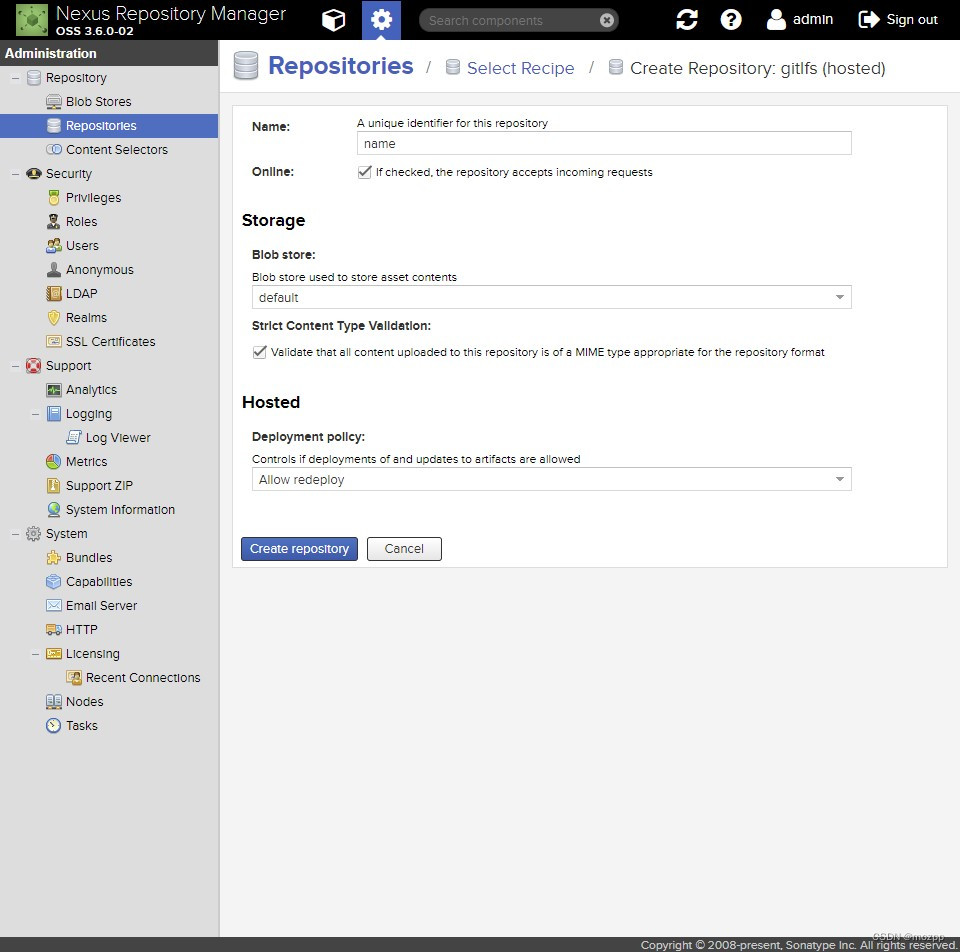Clear search with the X icon
Screen dimensions: 960x952
606,20
